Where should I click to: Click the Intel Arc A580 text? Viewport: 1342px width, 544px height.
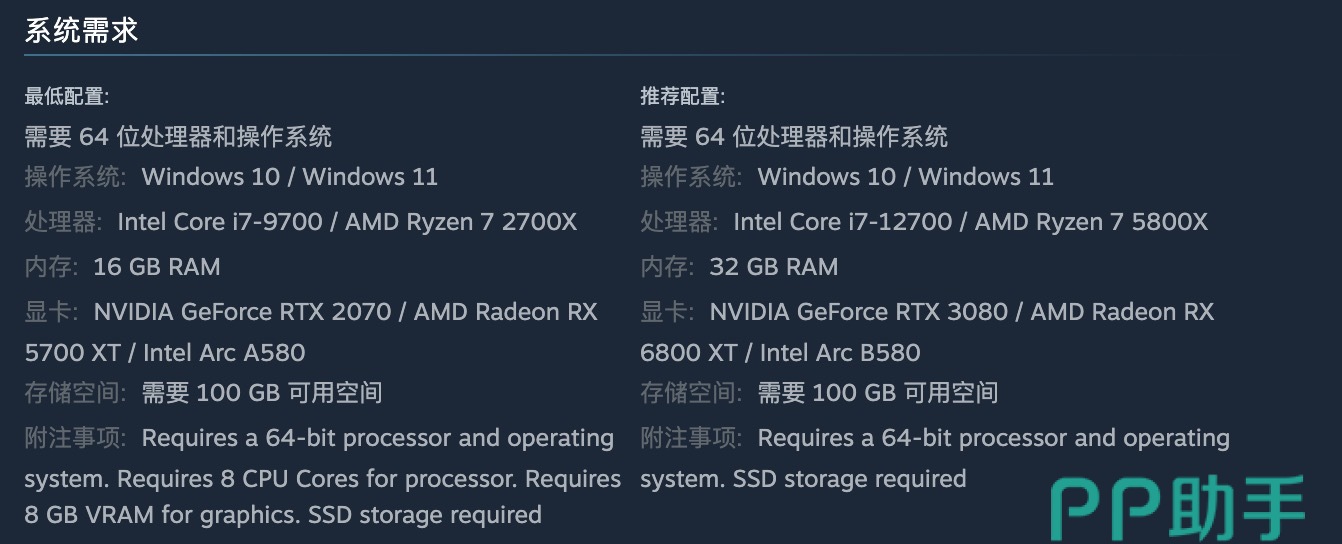point(224,352)
